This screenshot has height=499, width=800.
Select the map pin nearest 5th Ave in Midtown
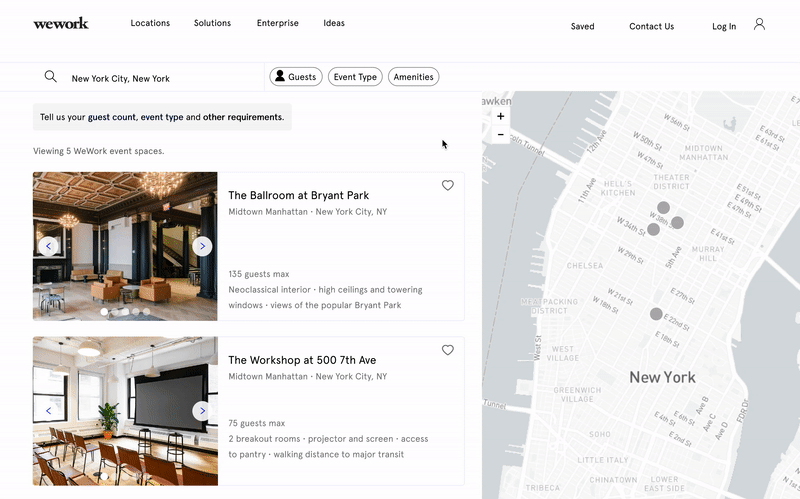[678, 222]
